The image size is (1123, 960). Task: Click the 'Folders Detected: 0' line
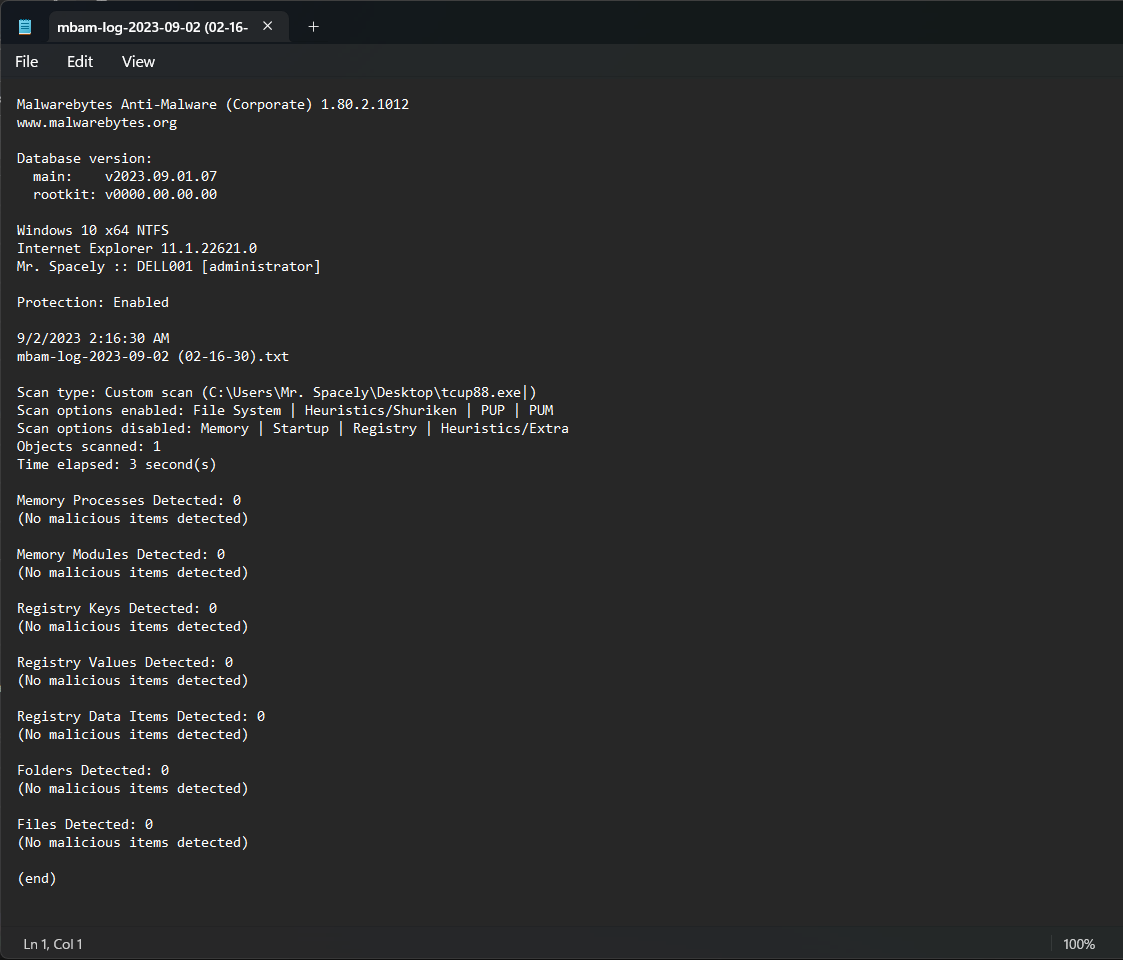[93, 770]
